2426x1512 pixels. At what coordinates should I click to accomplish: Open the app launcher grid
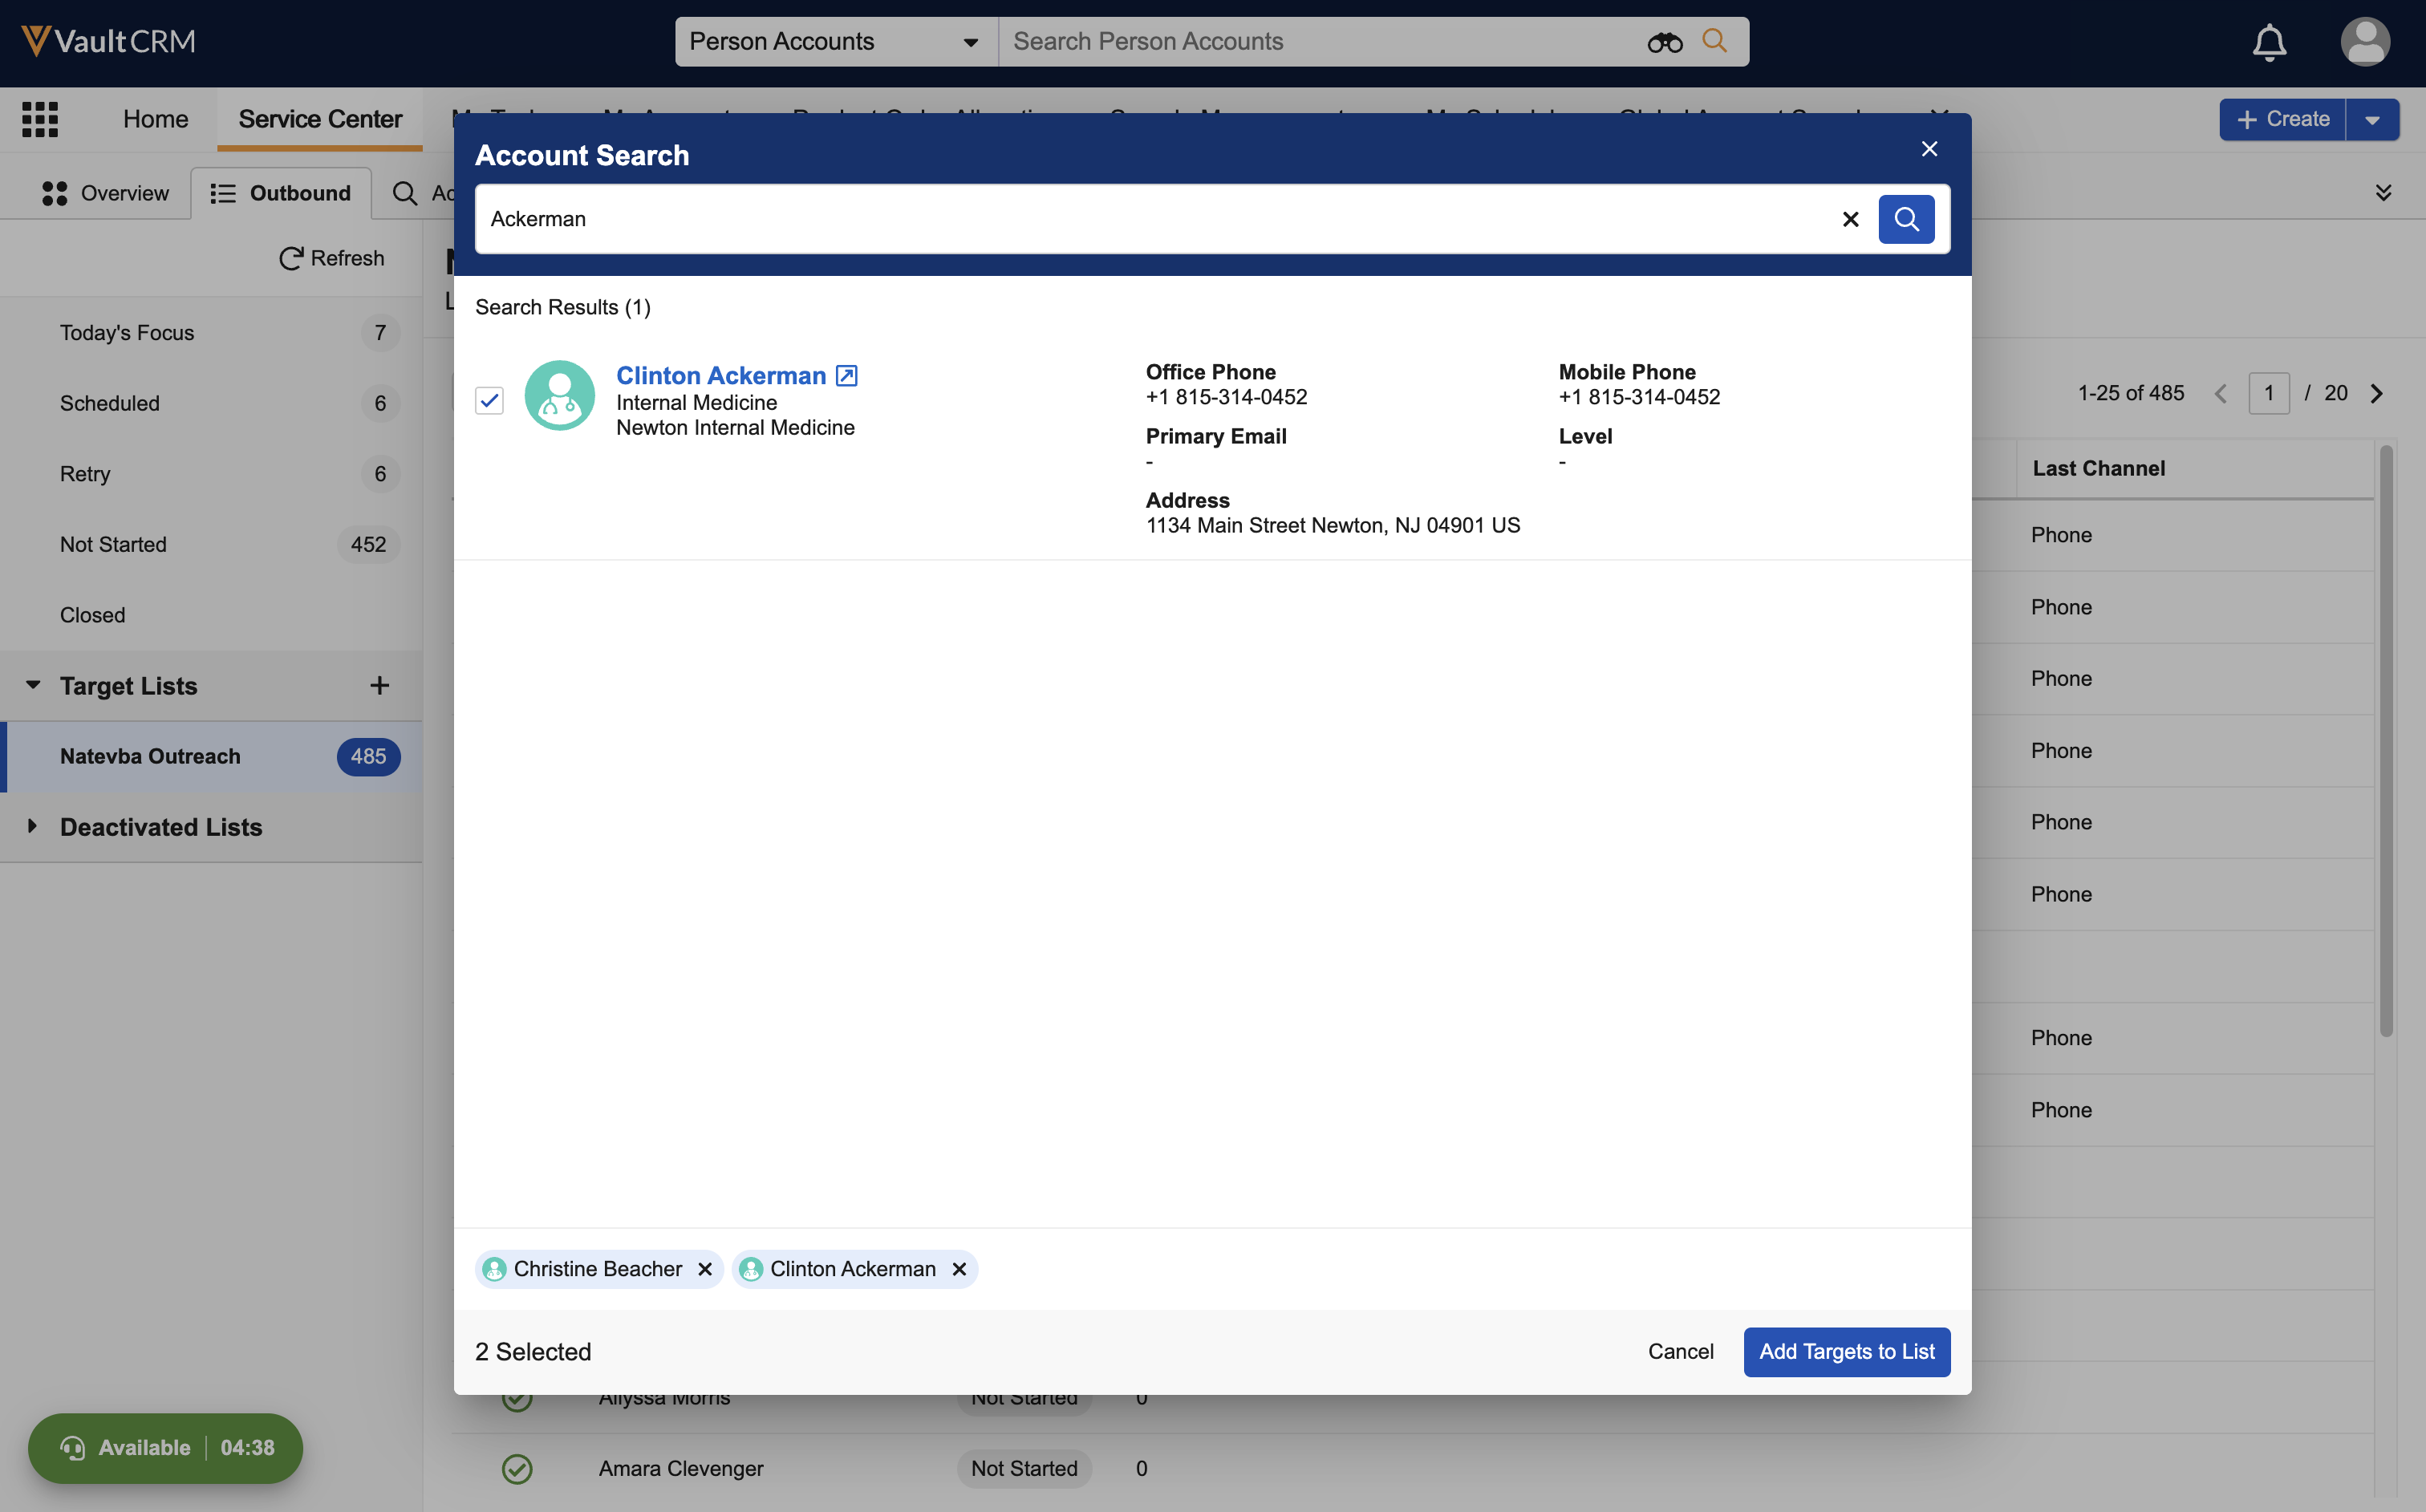40,119
